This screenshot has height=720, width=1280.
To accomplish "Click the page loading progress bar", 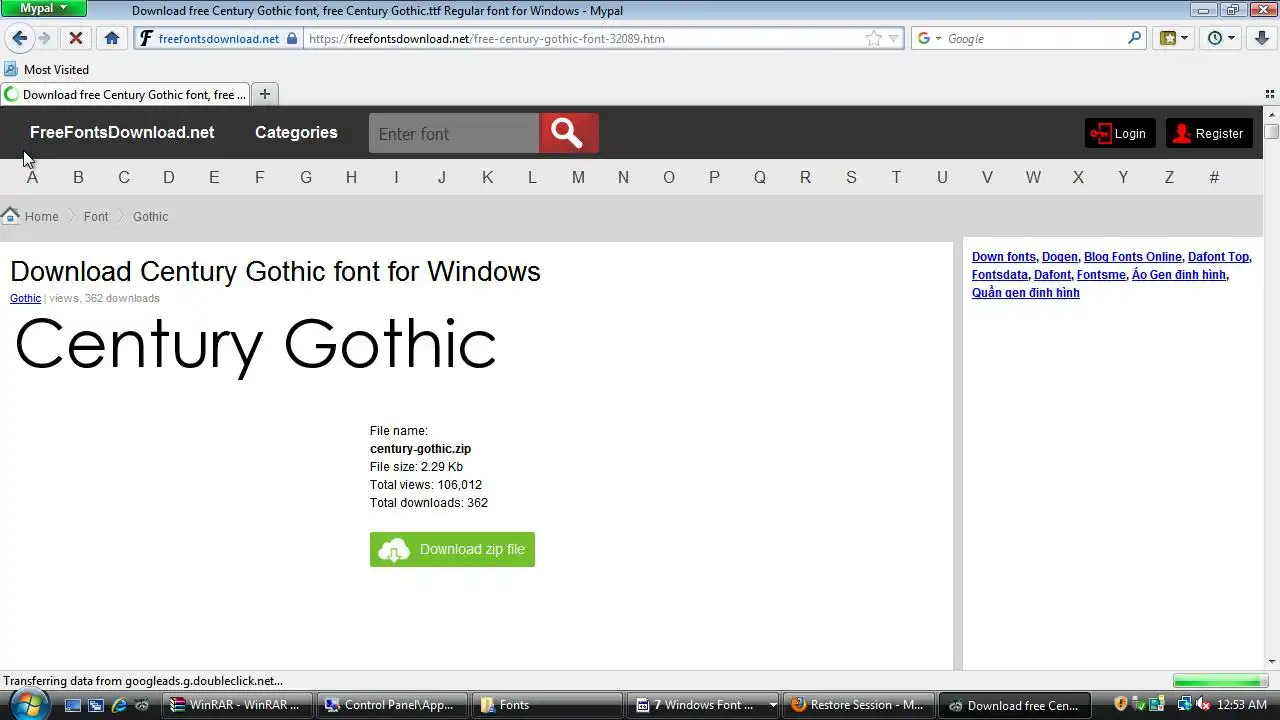I will pos(1219,681).
